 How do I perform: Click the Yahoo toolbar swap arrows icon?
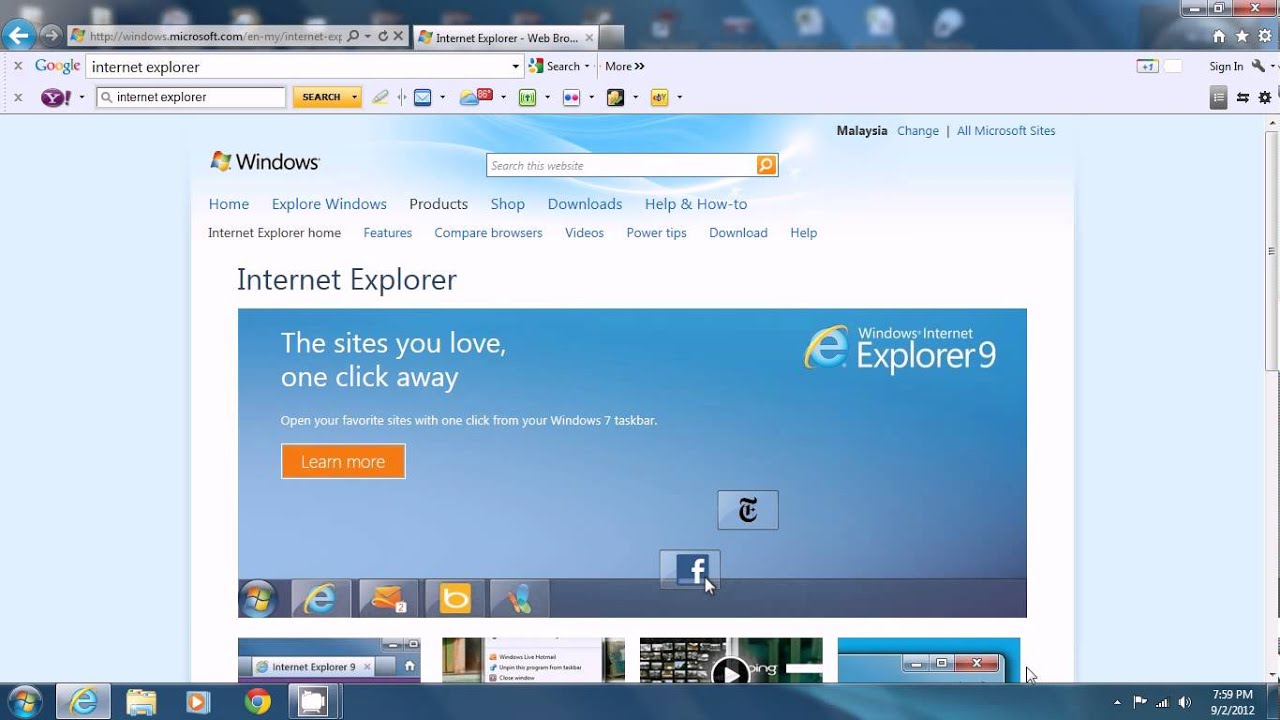pyautogui.click(x=1243, y=97)
